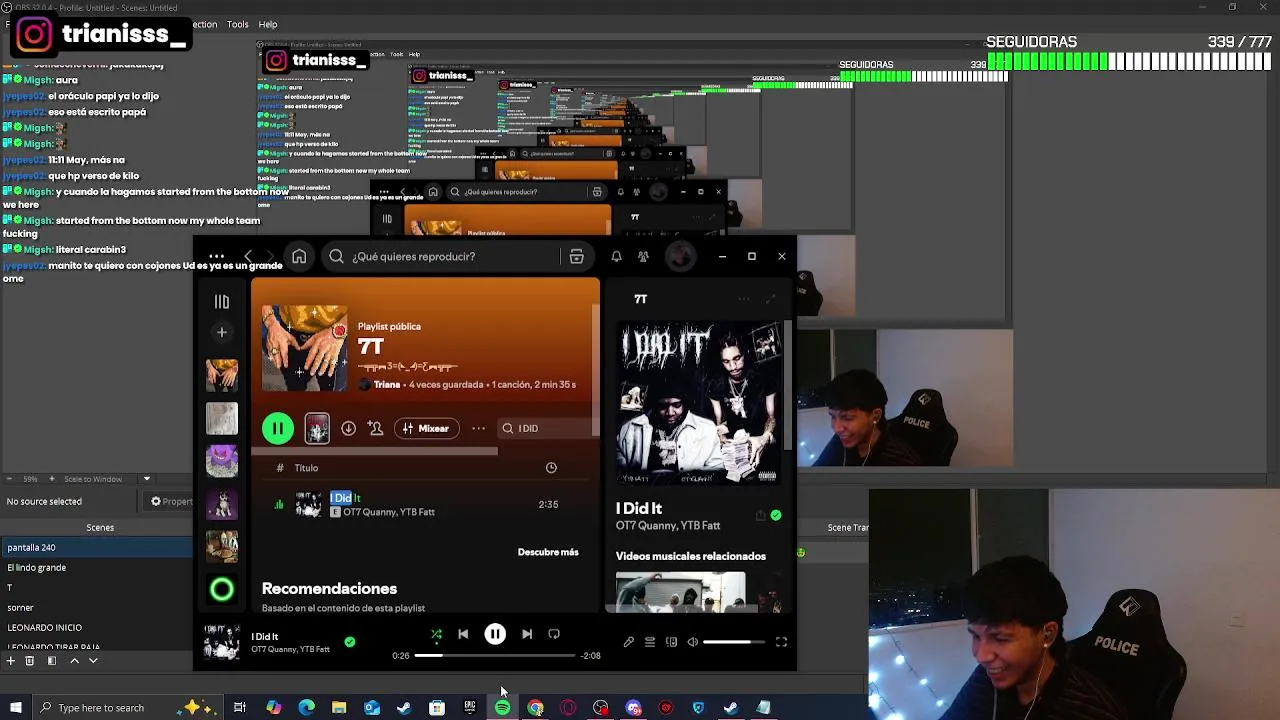Go back with Spotify's left arrow

tap(249, 257)
